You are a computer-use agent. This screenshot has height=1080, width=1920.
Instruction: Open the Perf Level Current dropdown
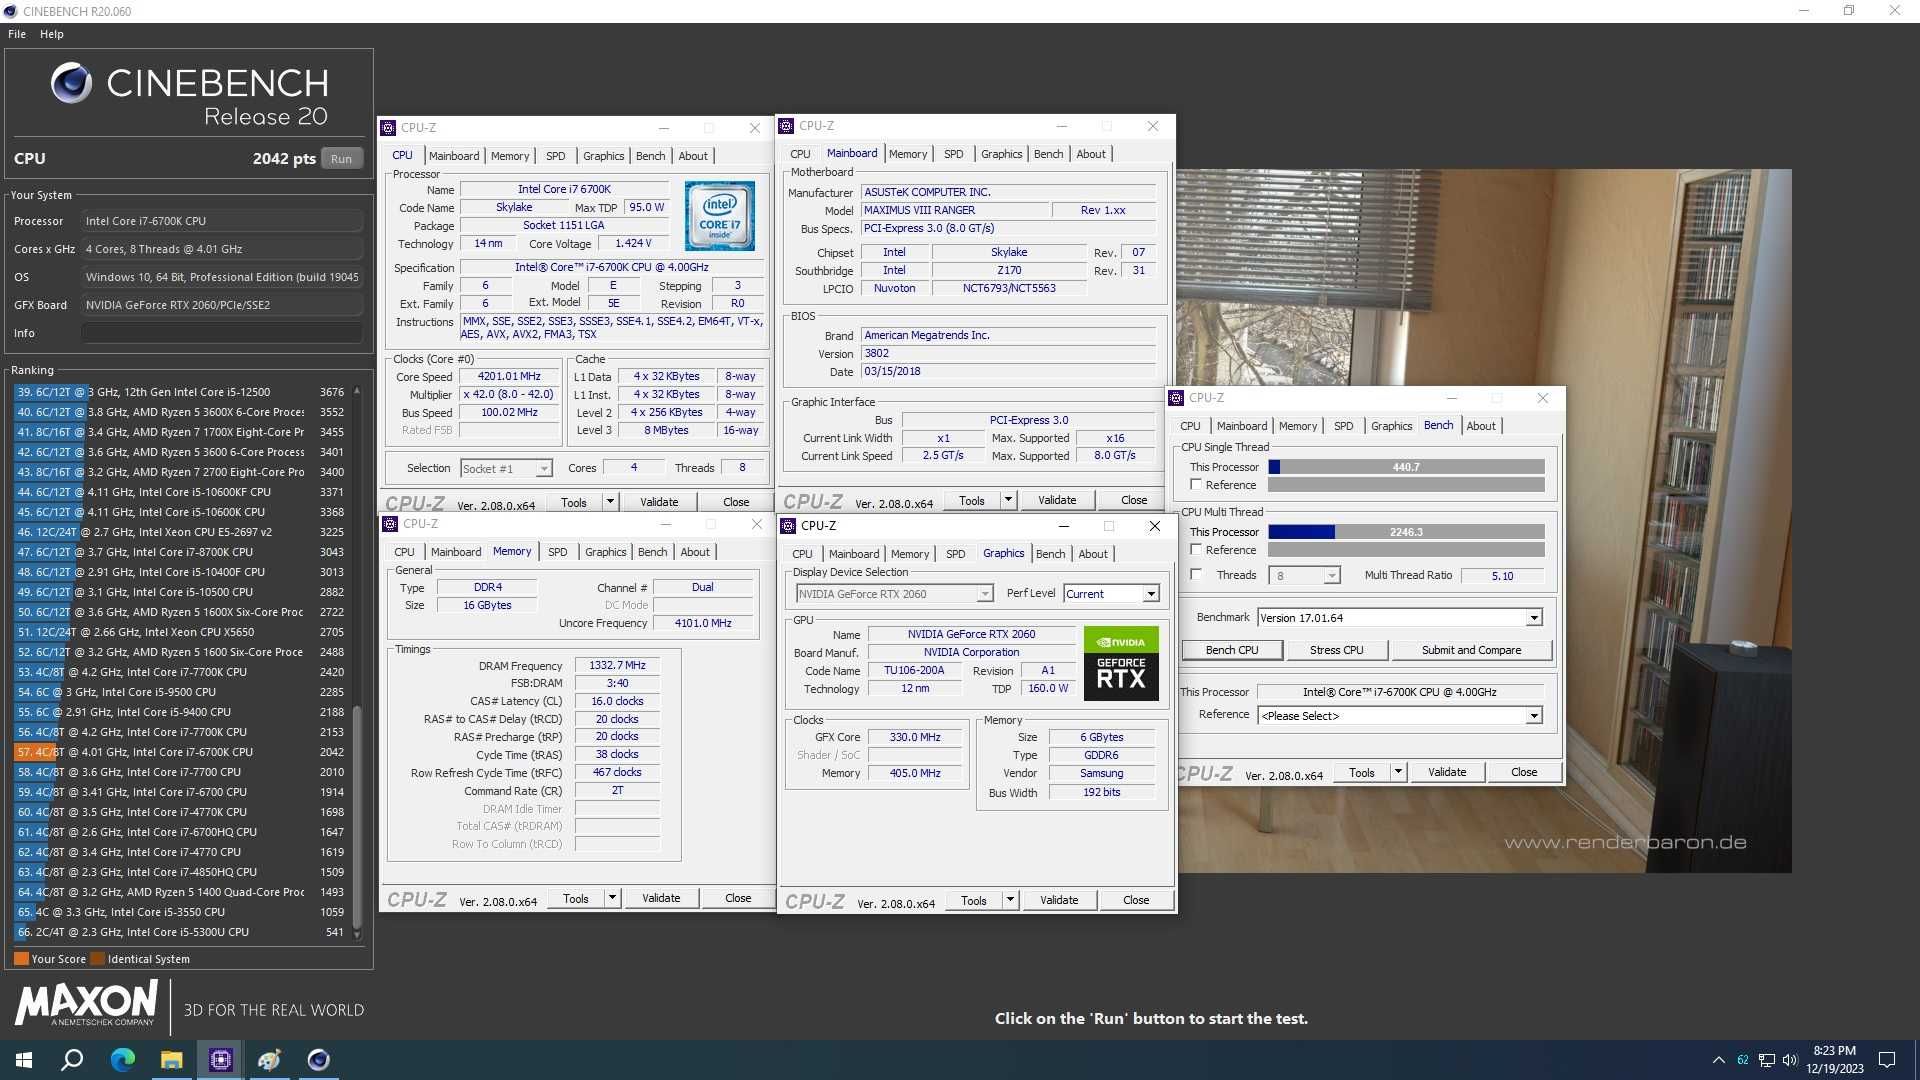(1151, 594)
